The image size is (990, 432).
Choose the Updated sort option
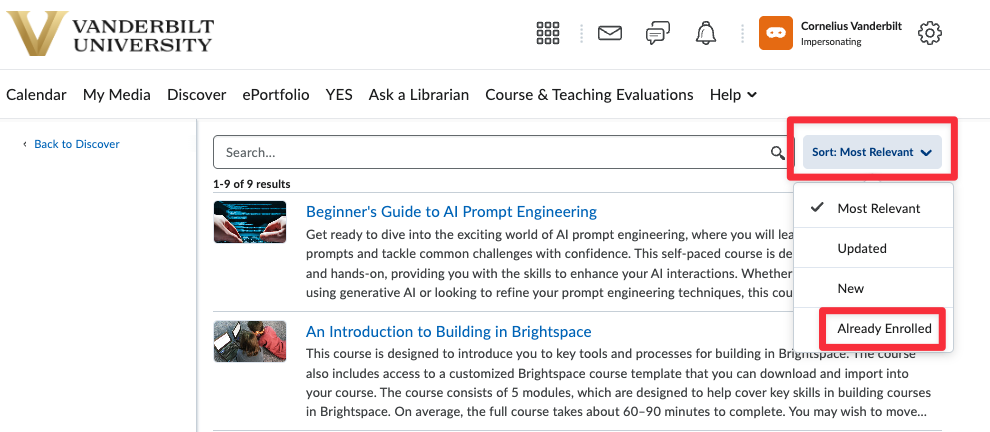point(862,248)
